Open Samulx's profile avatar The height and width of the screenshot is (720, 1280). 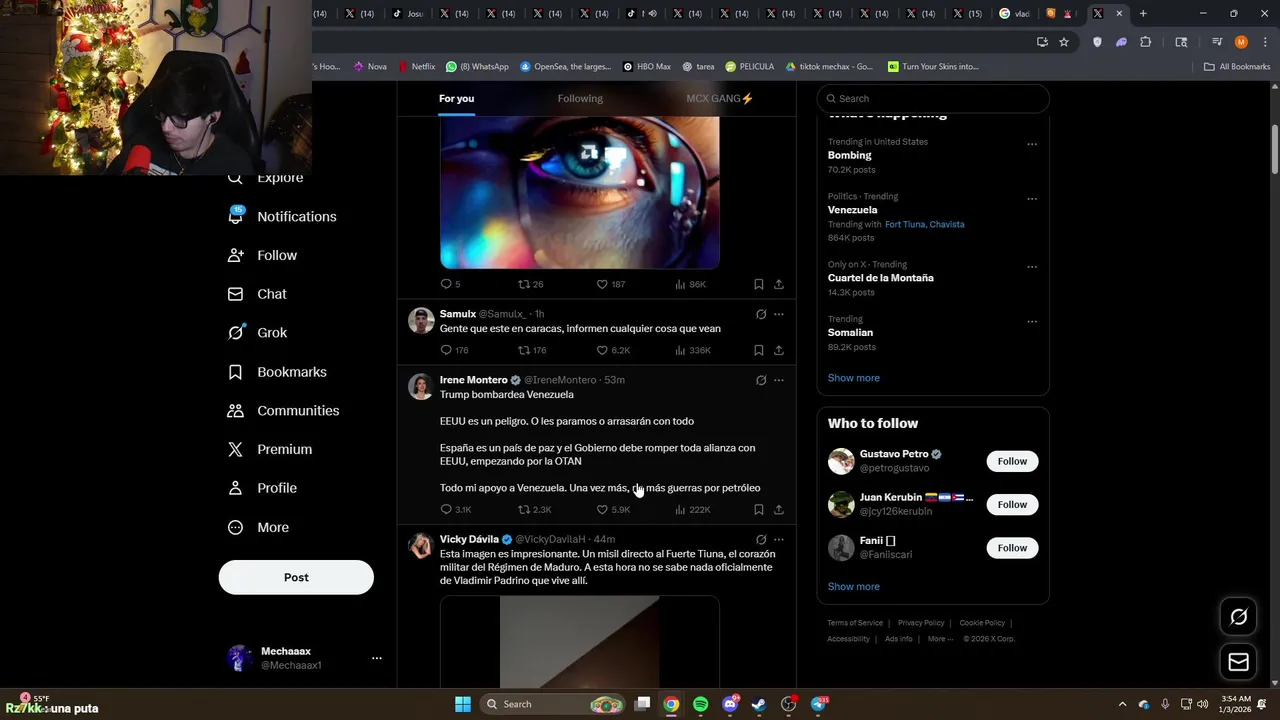[421, 320]
